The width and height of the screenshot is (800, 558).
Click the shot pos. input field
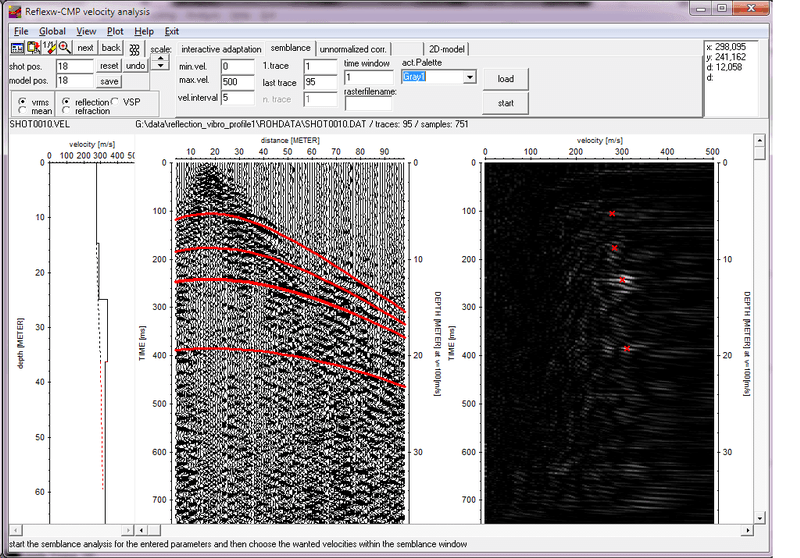74,66
